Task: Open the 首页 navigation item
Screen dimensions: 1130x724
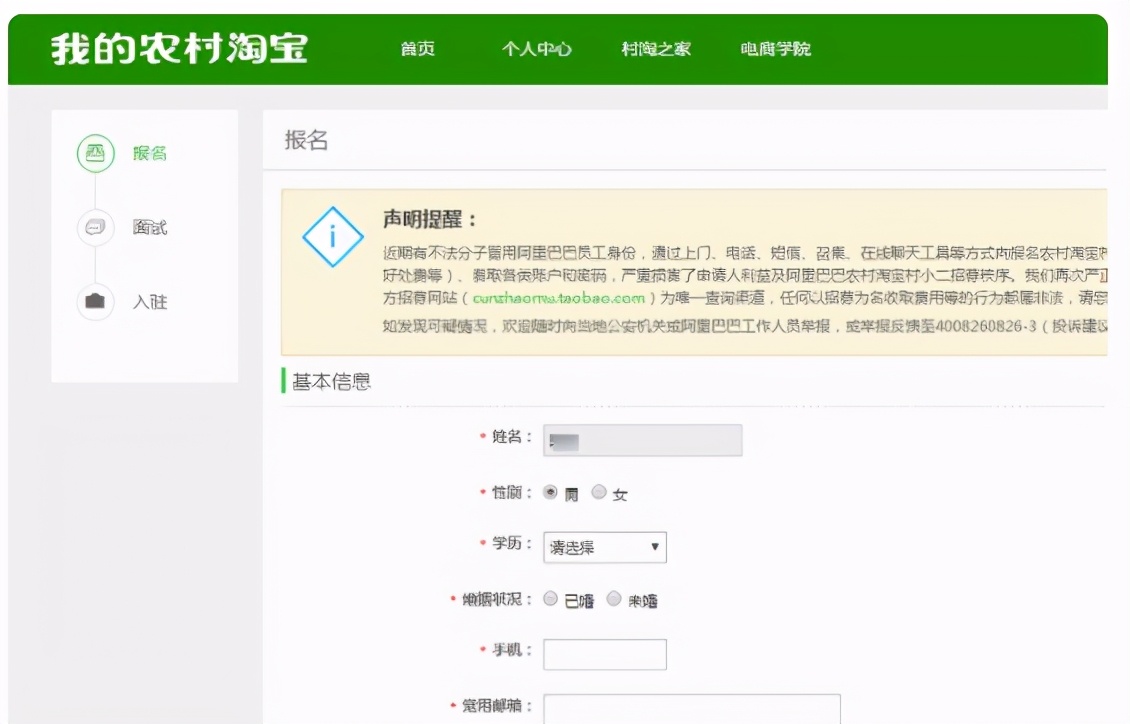Action: point(418,49)
